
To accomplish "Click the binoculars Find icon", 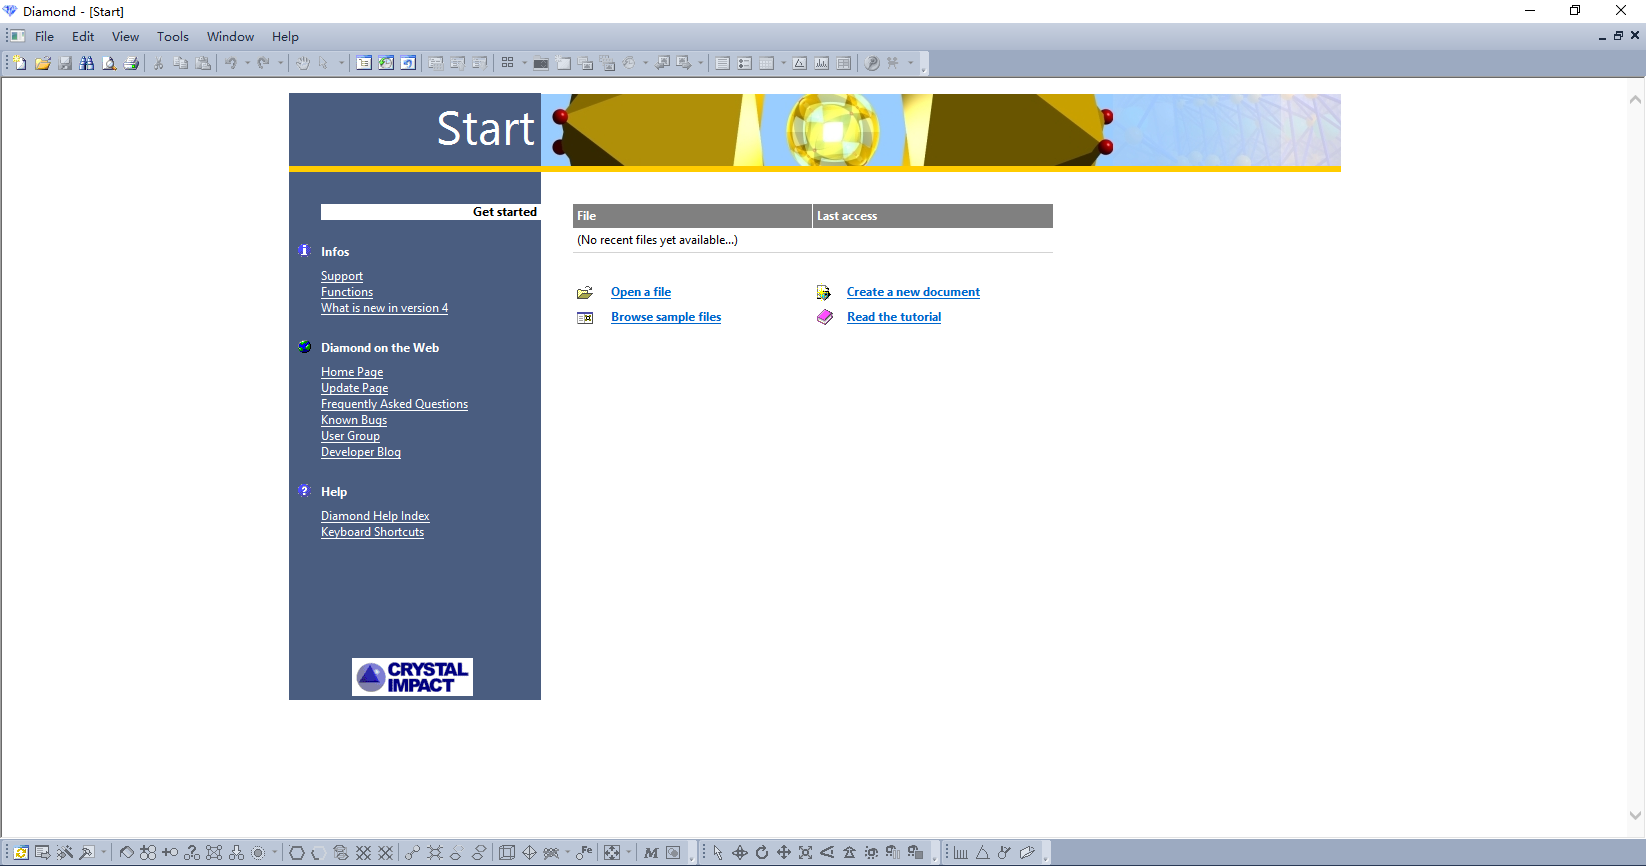I will pyautogui.click(x=87, y=63).
